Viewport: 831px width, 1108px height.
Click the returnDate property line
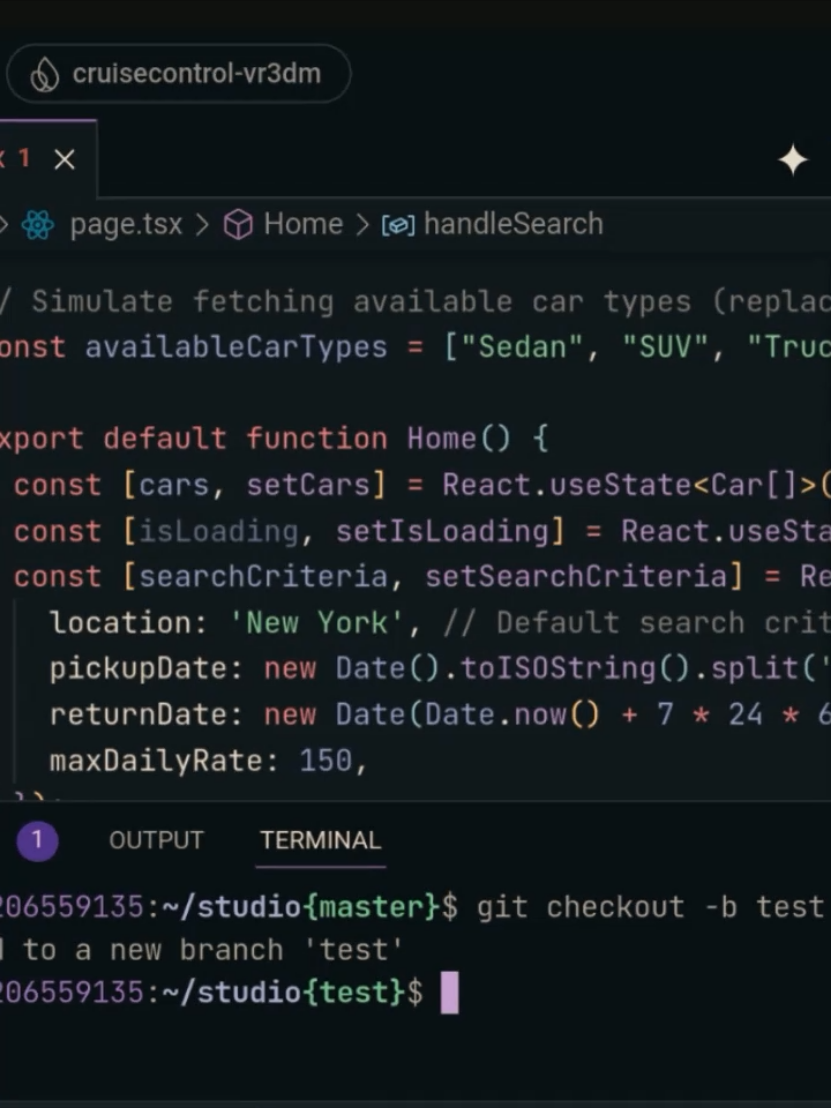point(440,714)
